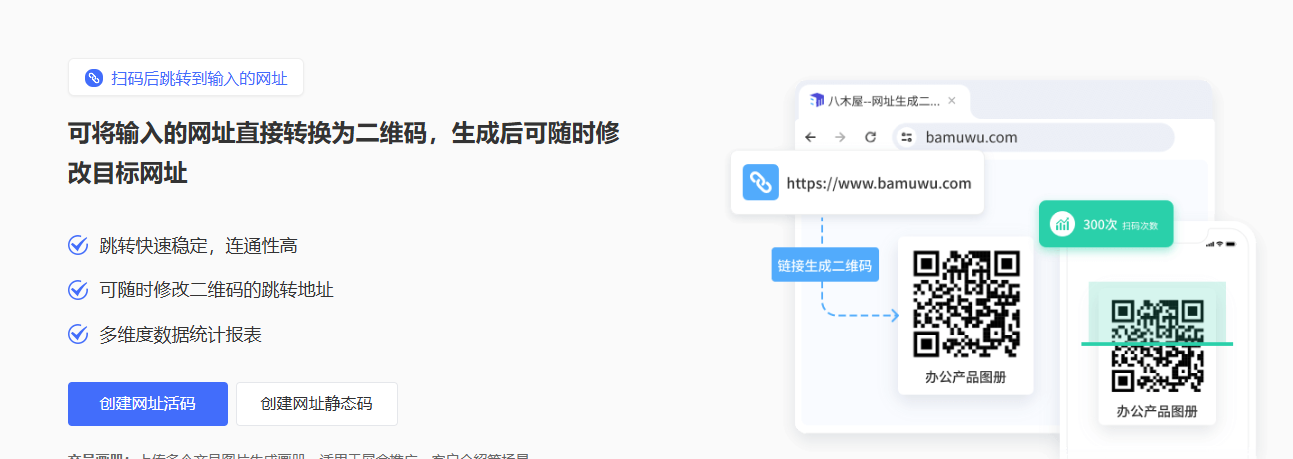The image size is (1293, 459).
Task: Click the '创建网址静态码' button
Action: coord(317,404)
